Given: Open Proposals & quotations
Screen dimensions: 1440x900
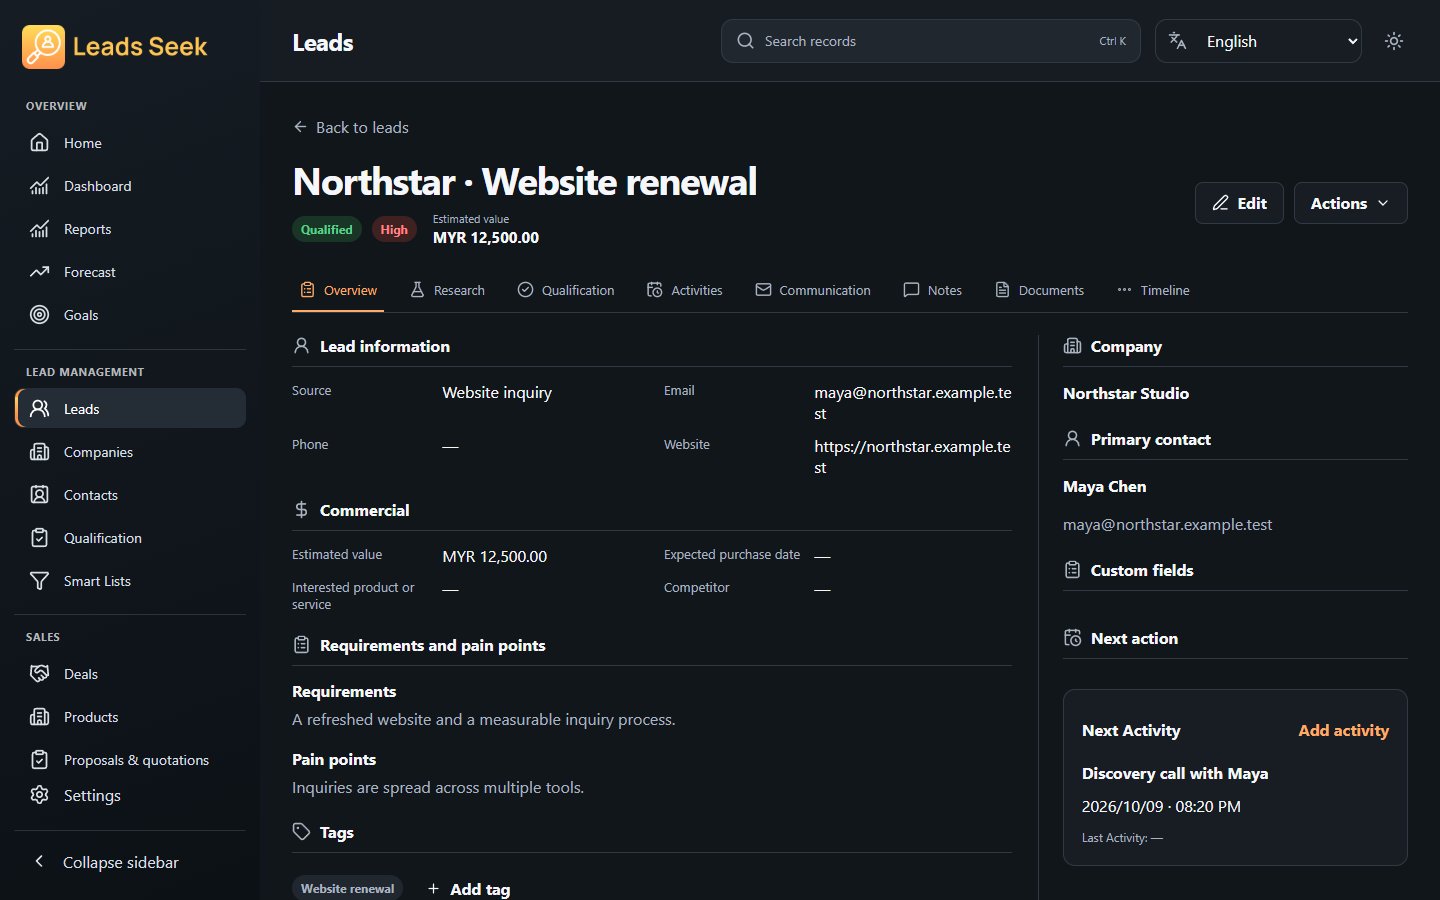Looking at the screenshot, I should click(x=130, y=760).
